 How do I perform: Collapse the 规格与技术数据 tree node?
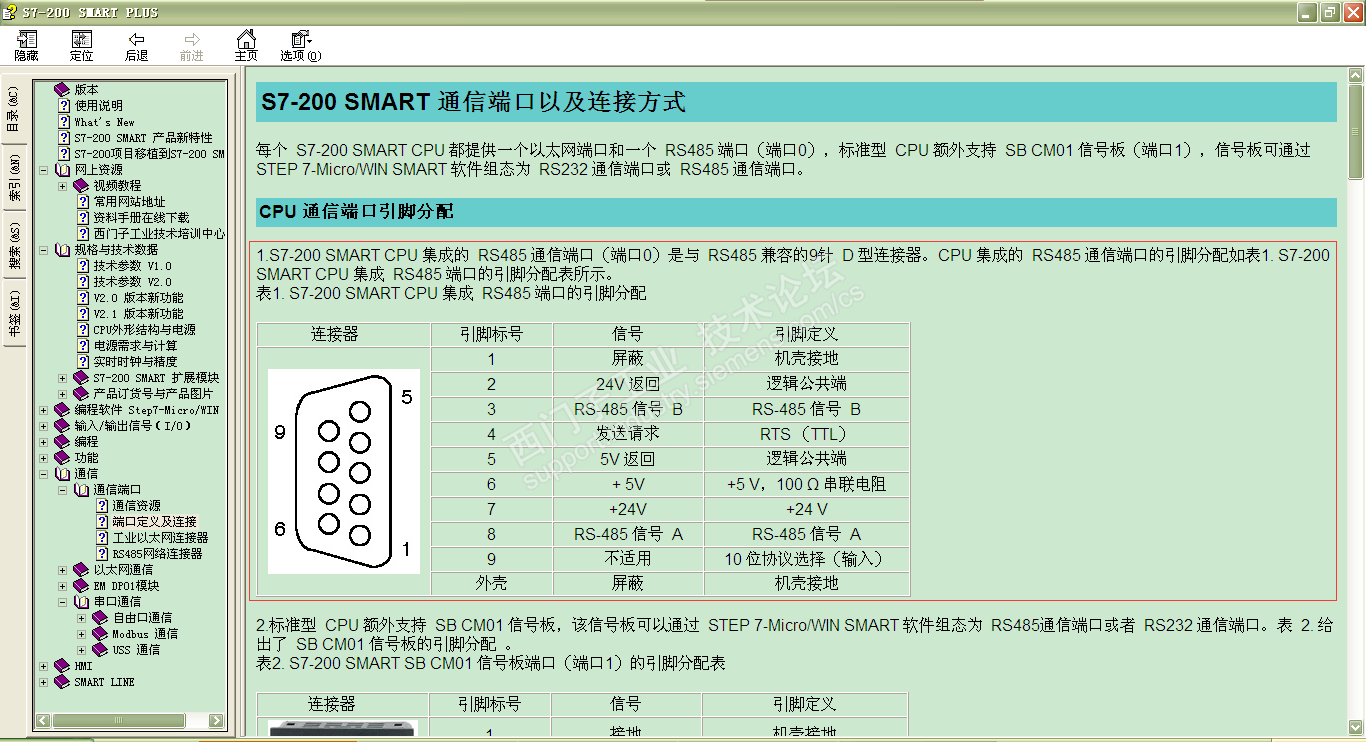43,250
